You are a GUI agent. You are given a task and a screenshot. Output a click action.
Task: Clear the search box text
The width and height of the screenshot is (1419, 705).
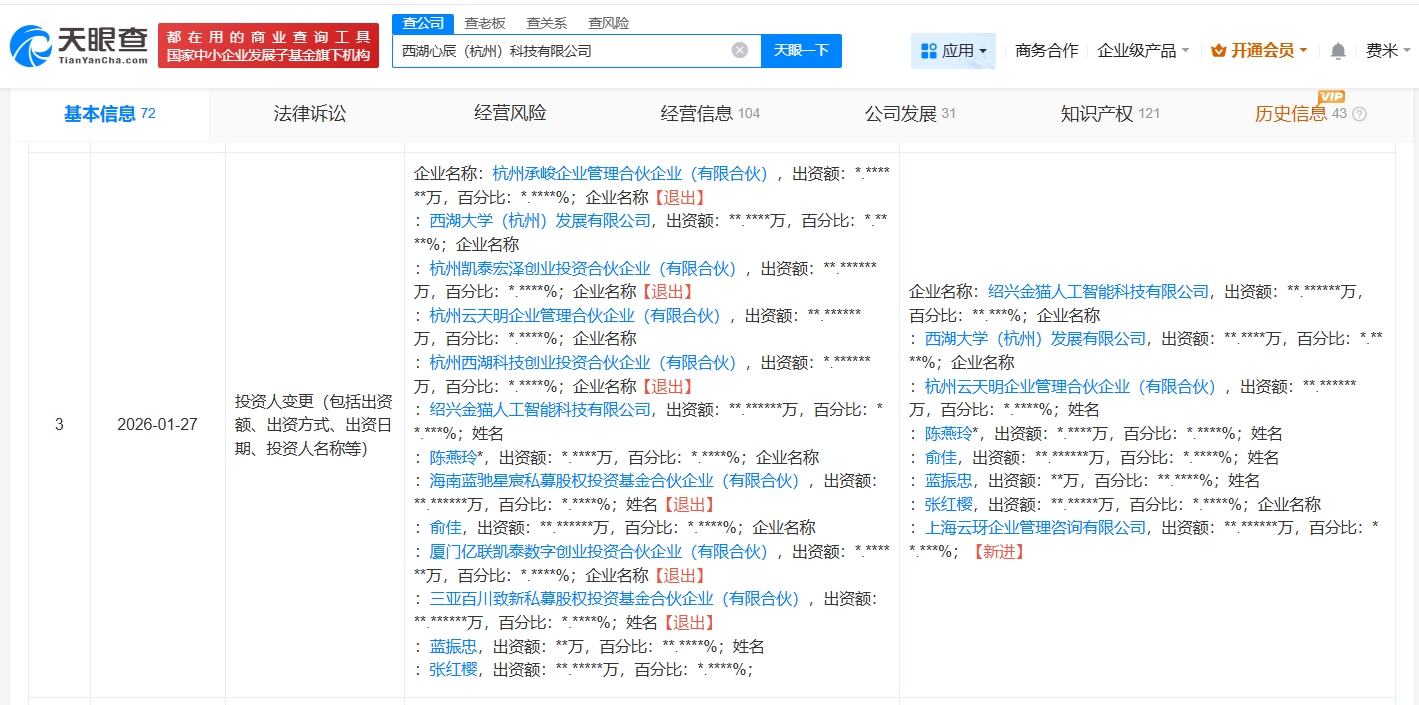(x=739, y=50)
